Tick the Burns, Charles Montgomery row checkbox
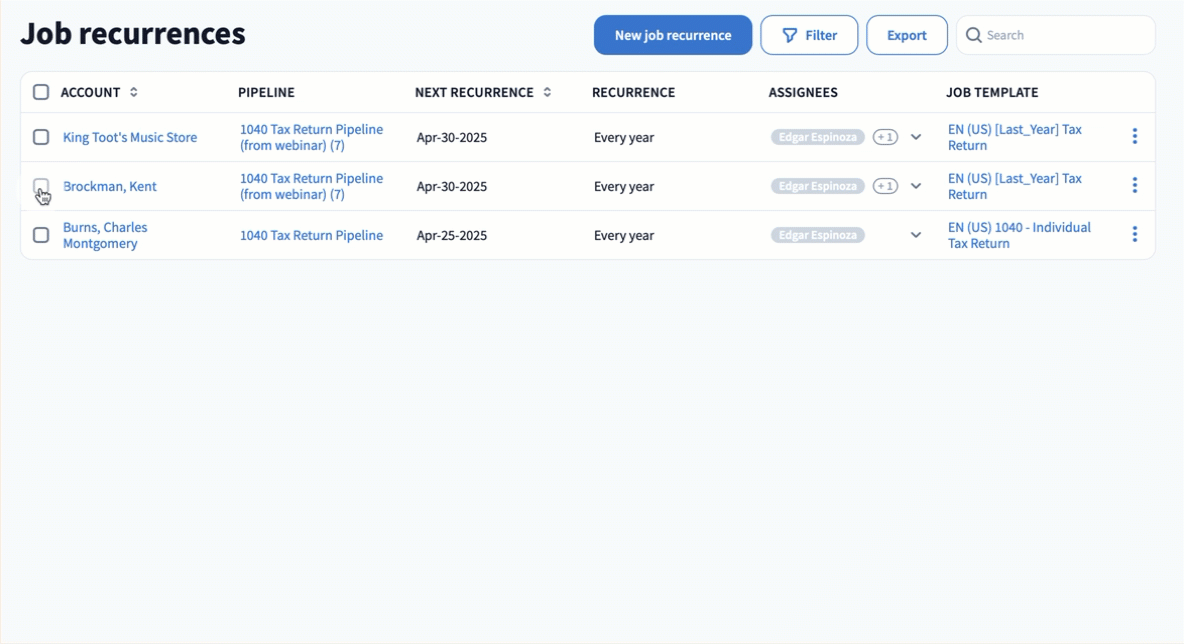Screen dimensions: 1184x644 click(x=41, y=235)
